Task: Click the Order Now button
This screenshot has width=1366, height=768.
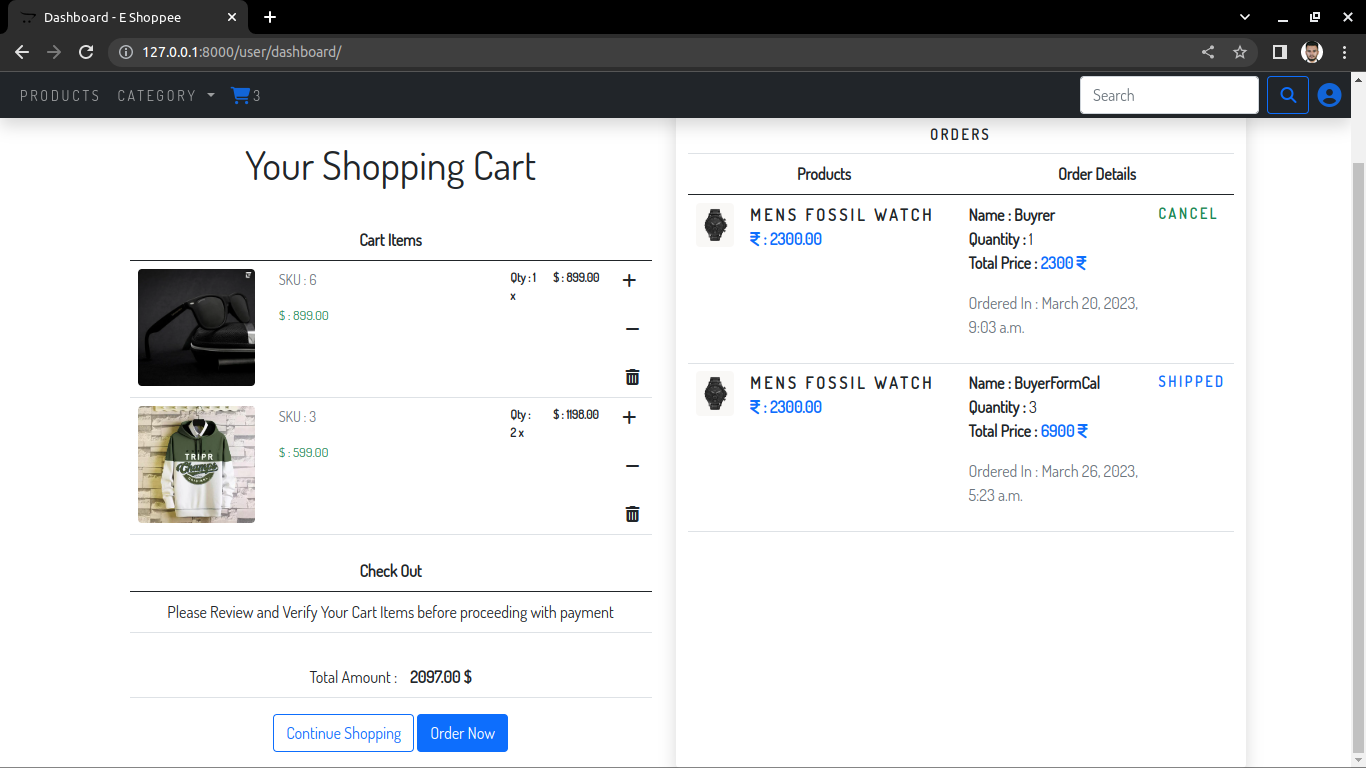Action: pos(462,733)
